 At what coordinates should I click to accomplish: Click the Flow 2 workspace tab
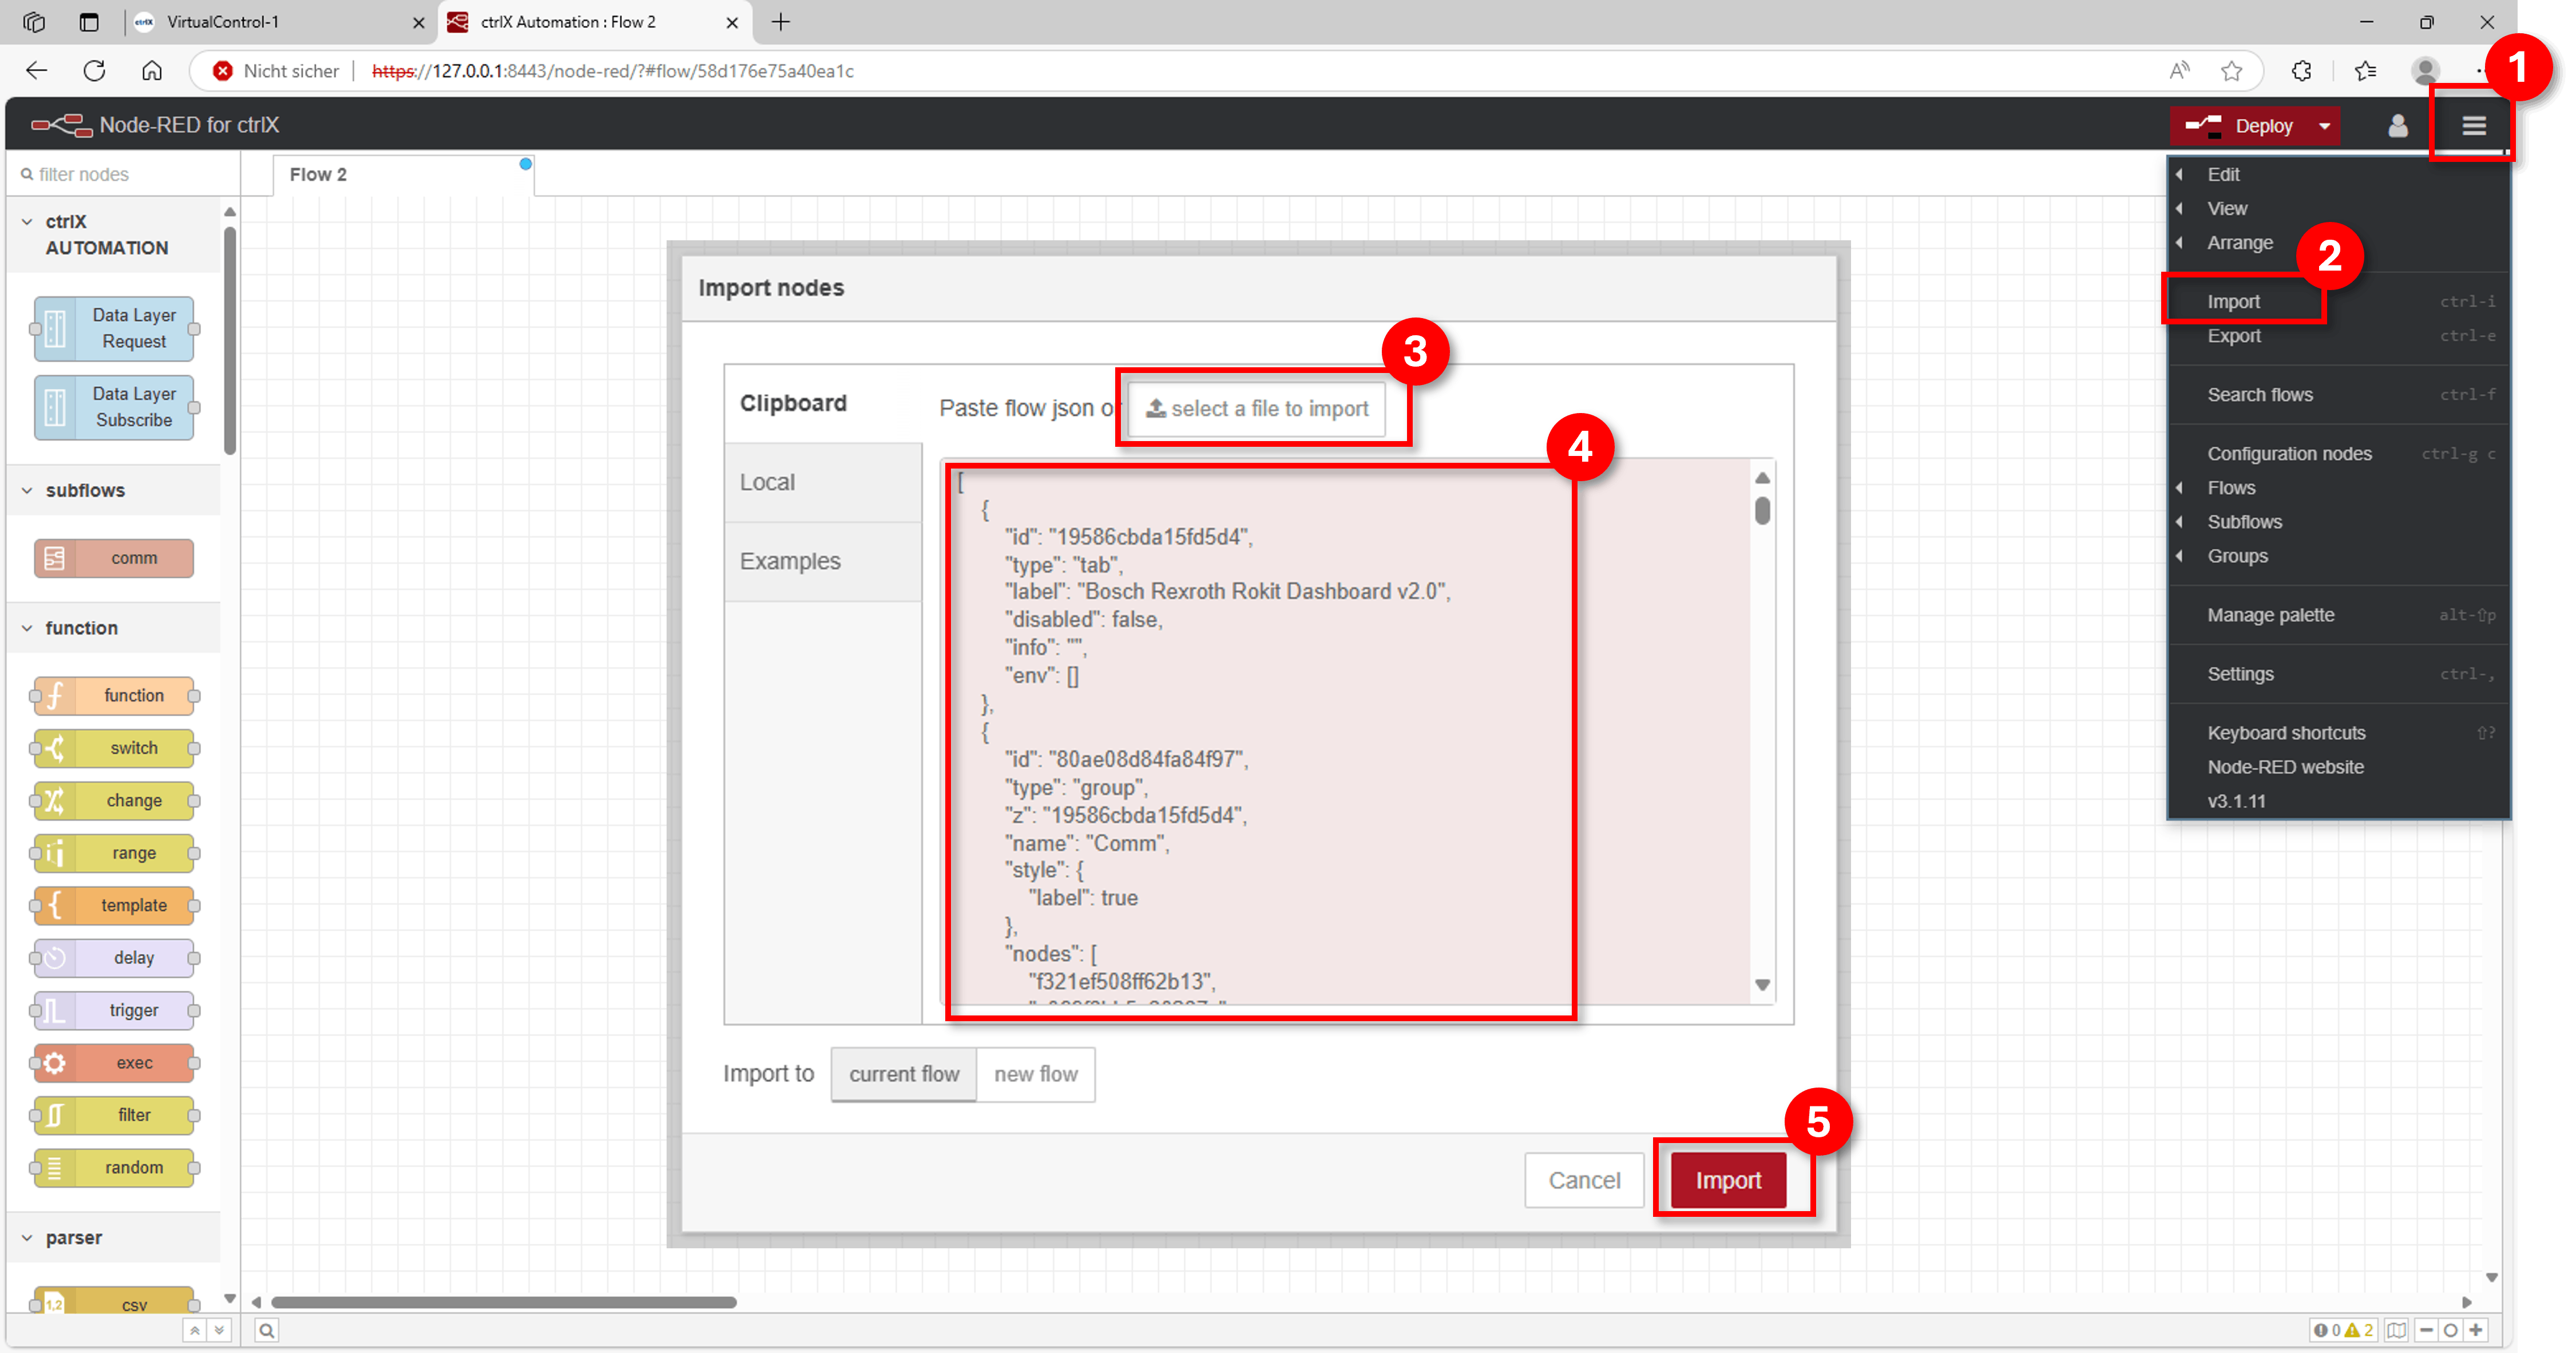(403, 174)
